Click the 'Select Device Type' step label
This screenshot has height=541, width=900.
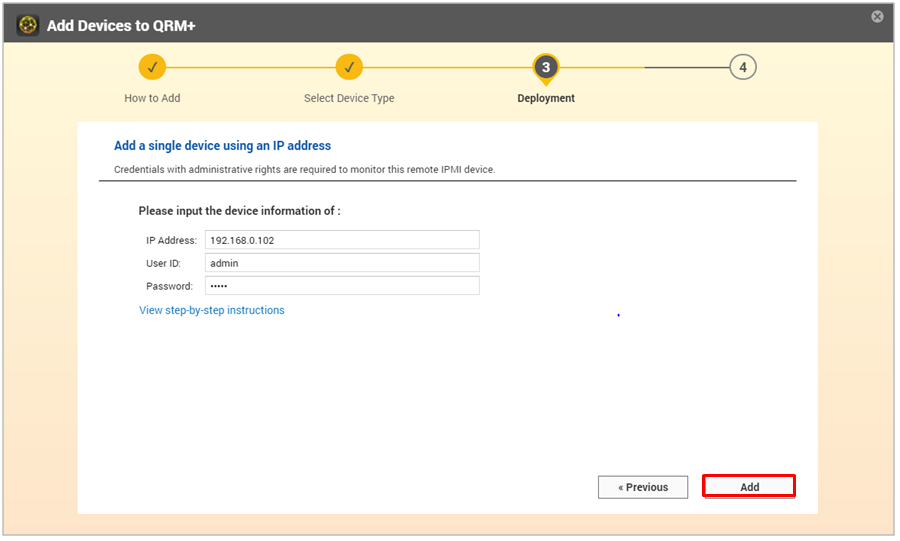349,98
